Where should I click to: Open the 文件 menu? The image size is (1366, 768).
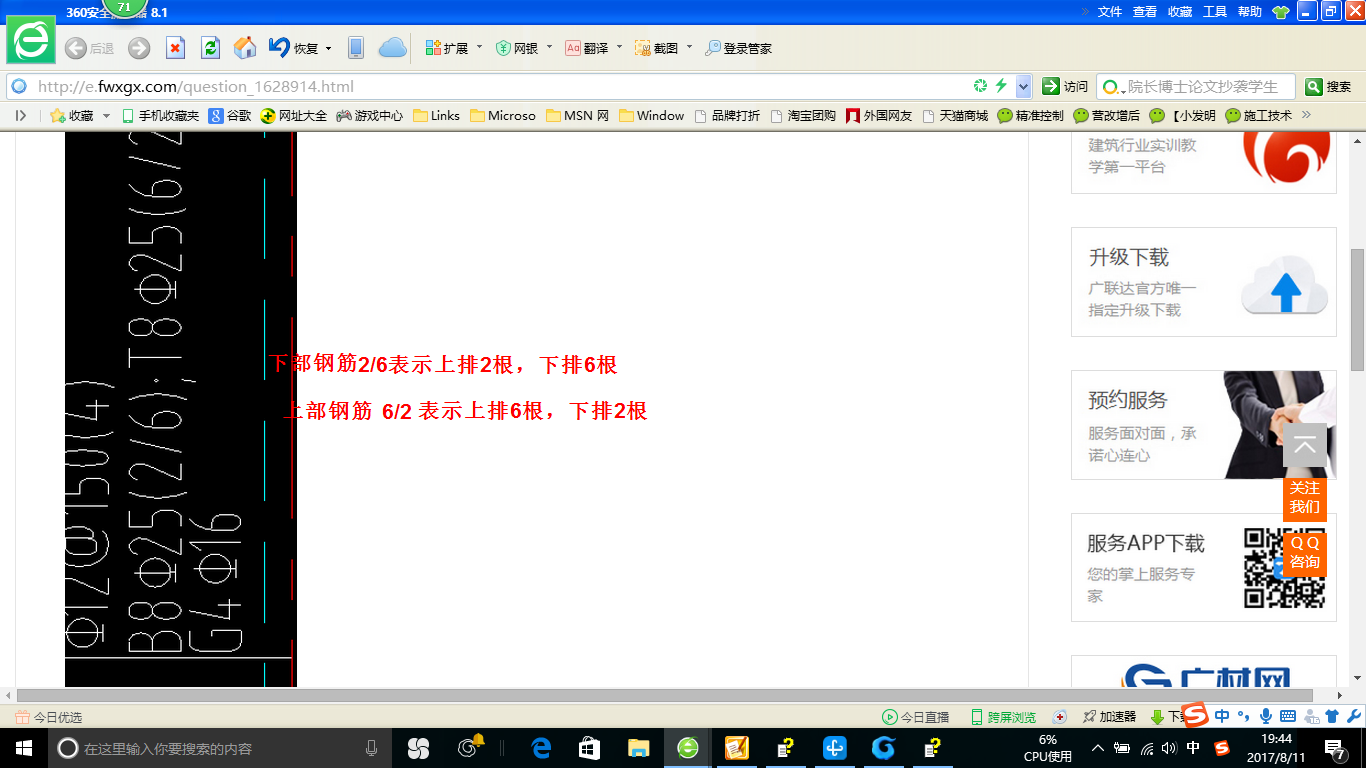click(1110, 12)
